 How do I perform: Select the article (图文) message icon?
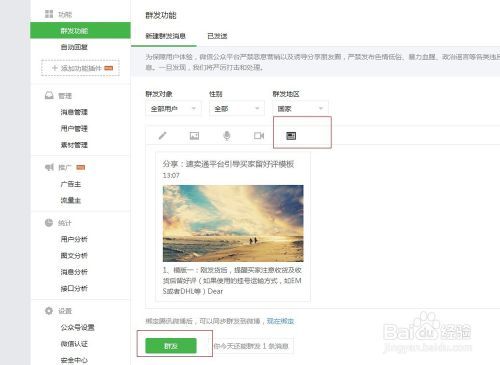click(x=291, y=136)
